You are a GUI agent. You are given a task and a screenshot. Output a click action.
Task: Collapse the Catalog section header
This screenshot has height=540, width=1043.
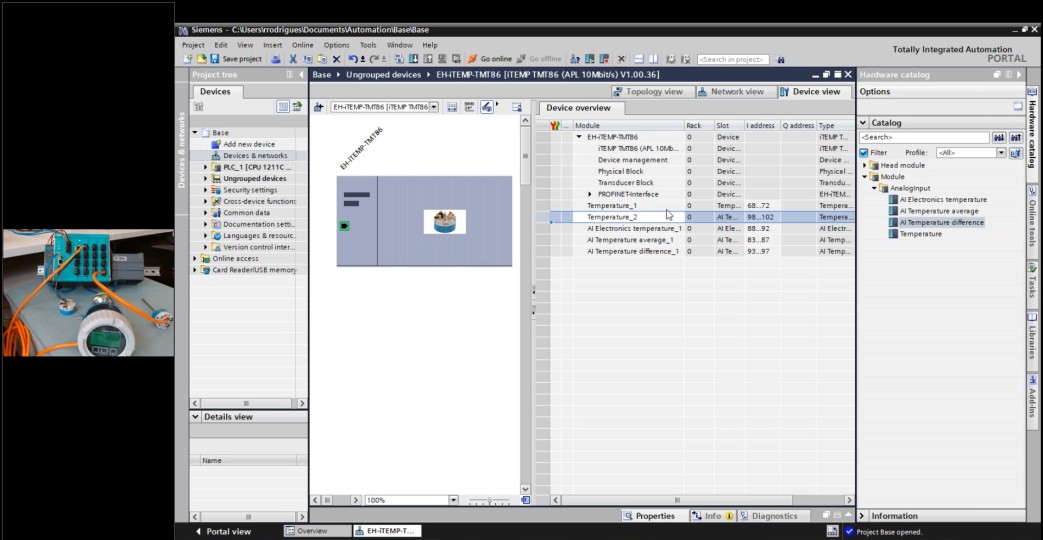point(863,122)
